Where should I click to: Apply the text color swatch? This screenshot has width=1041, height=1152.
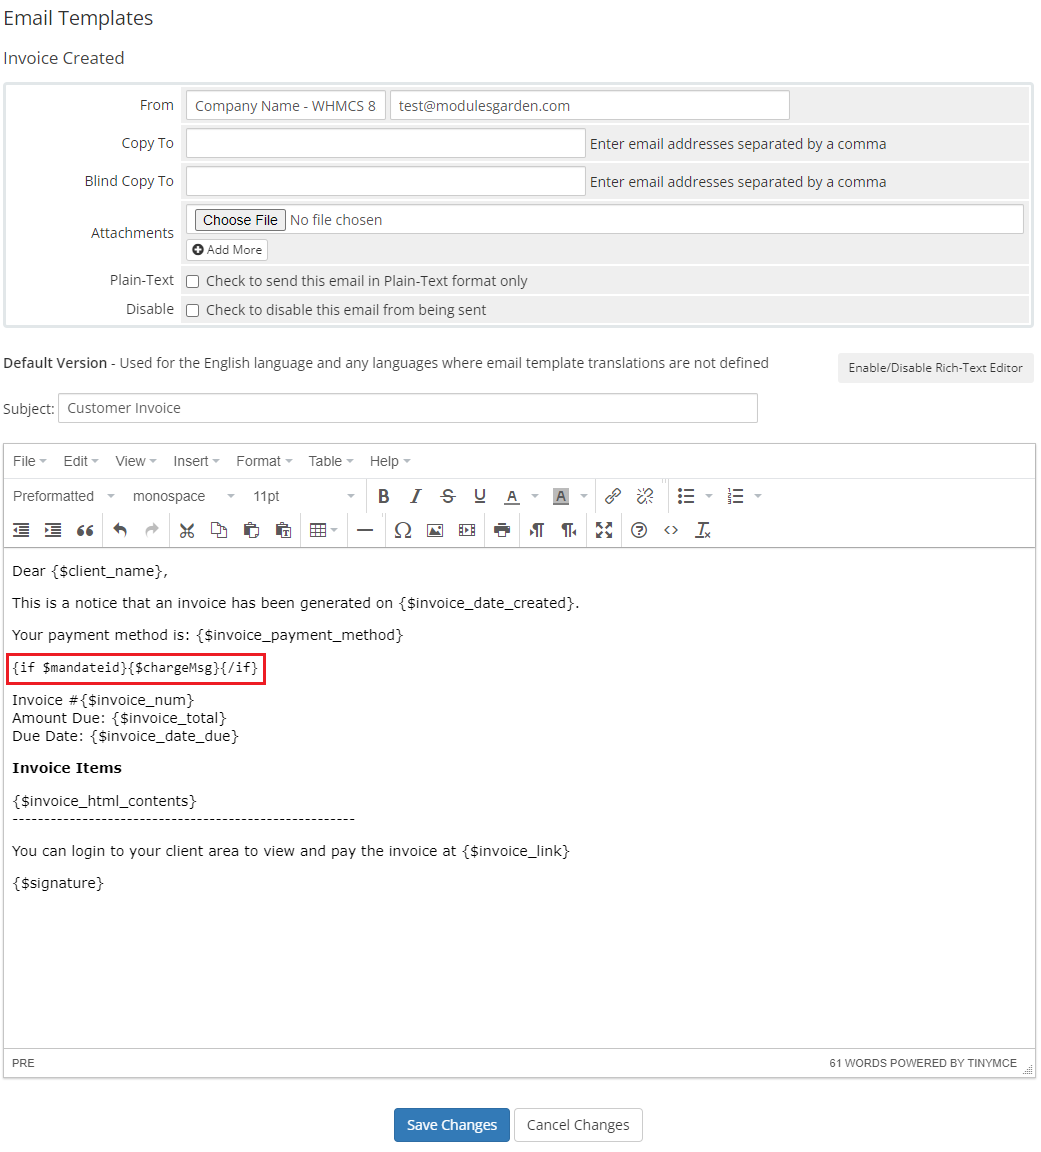click(x=512, y=497)
